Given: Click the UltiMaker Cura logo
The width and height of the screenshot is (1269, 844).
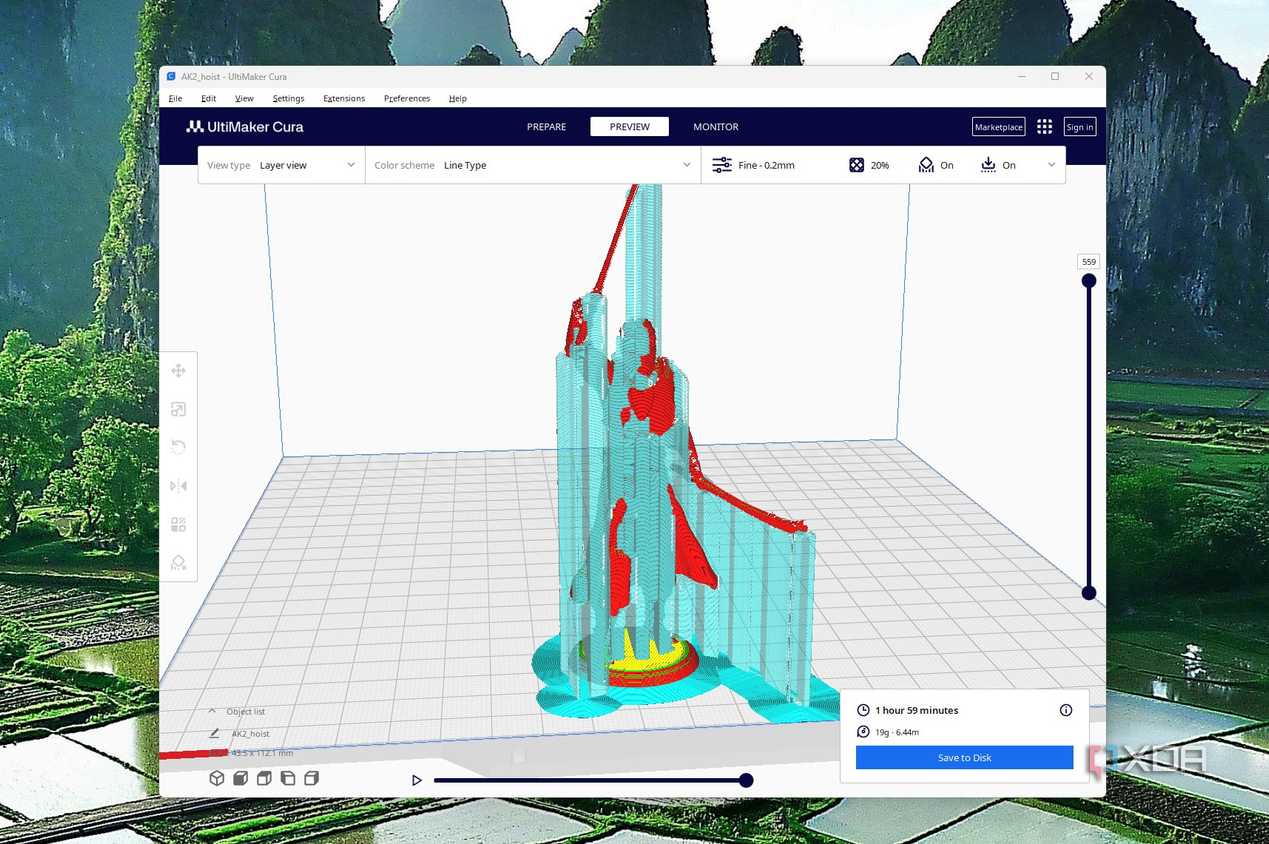Looking at the screenshot, I should coord(245,127).
